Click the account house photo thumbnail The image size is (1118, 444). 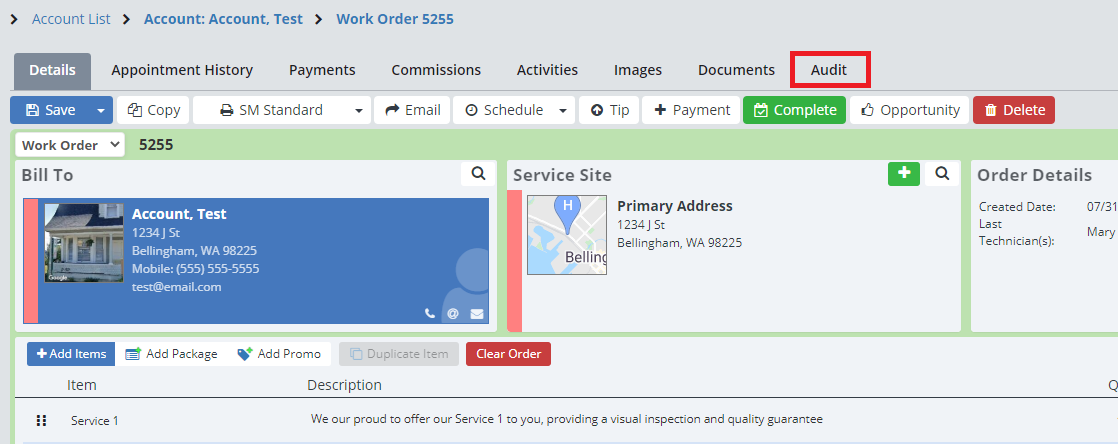(84, 243)
